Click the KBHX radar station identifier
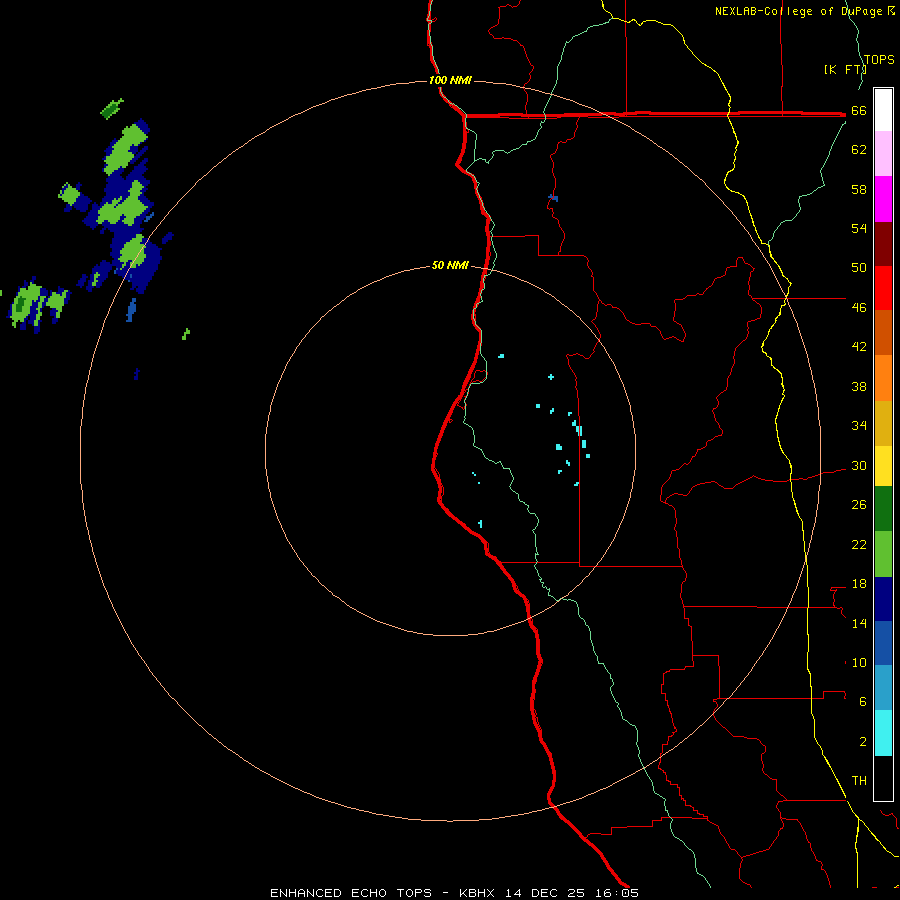The image size is (900, 900). point(479,893)
